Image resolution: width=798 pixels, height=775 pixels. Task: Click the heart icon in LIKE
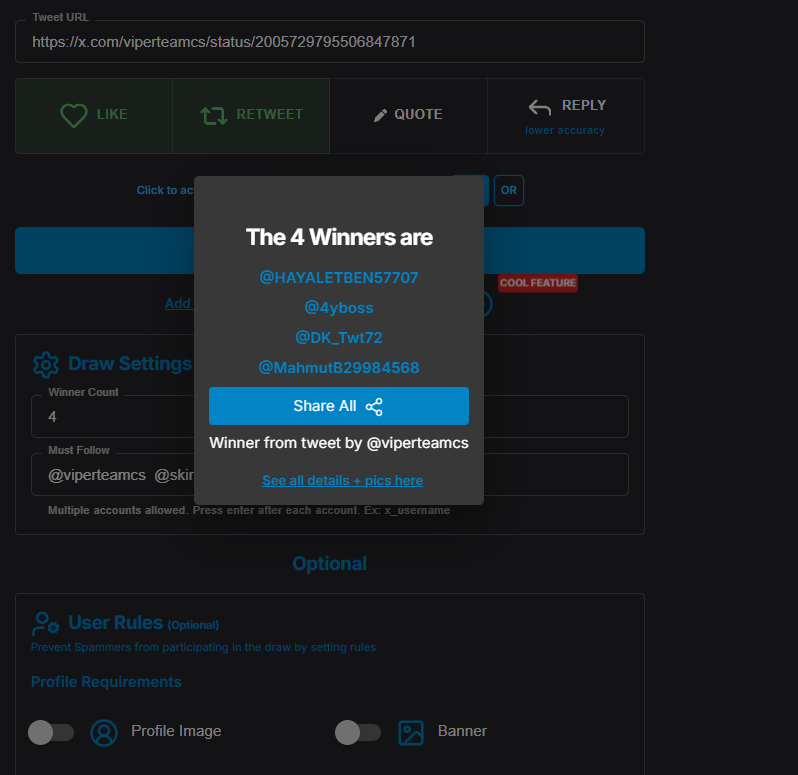[x=74, y=115]
